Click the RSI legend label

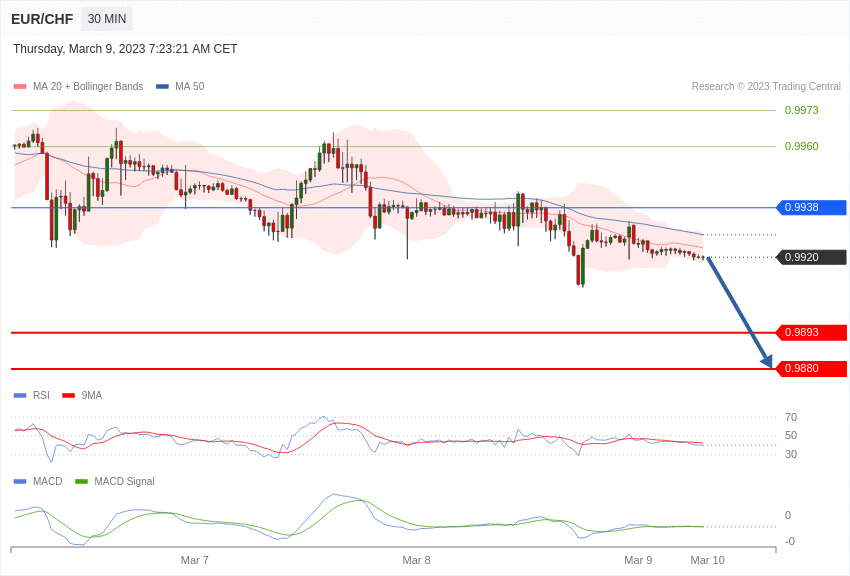click(x=41, y=396)
